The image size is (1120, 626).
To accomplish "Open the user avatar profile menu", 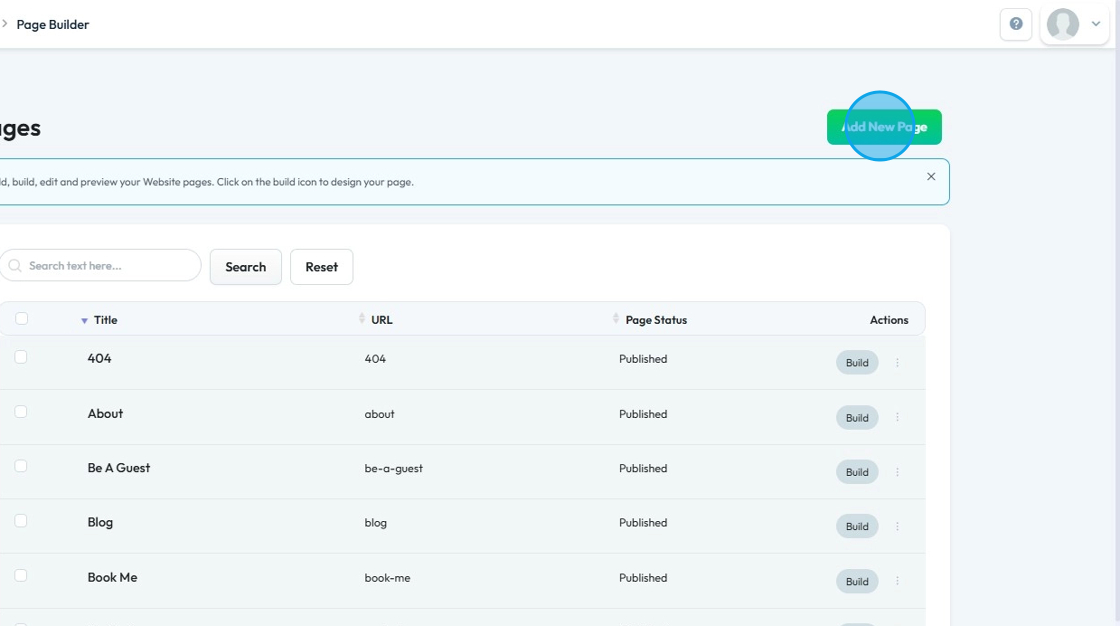I will (1063, 24).
